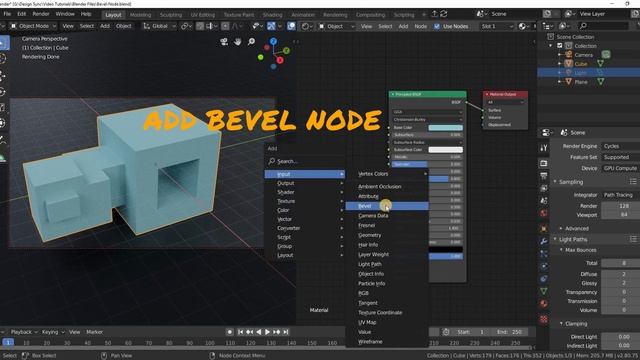
Task: Click Plane mesh data icon in outliner
Action: [x=600, y=82]
